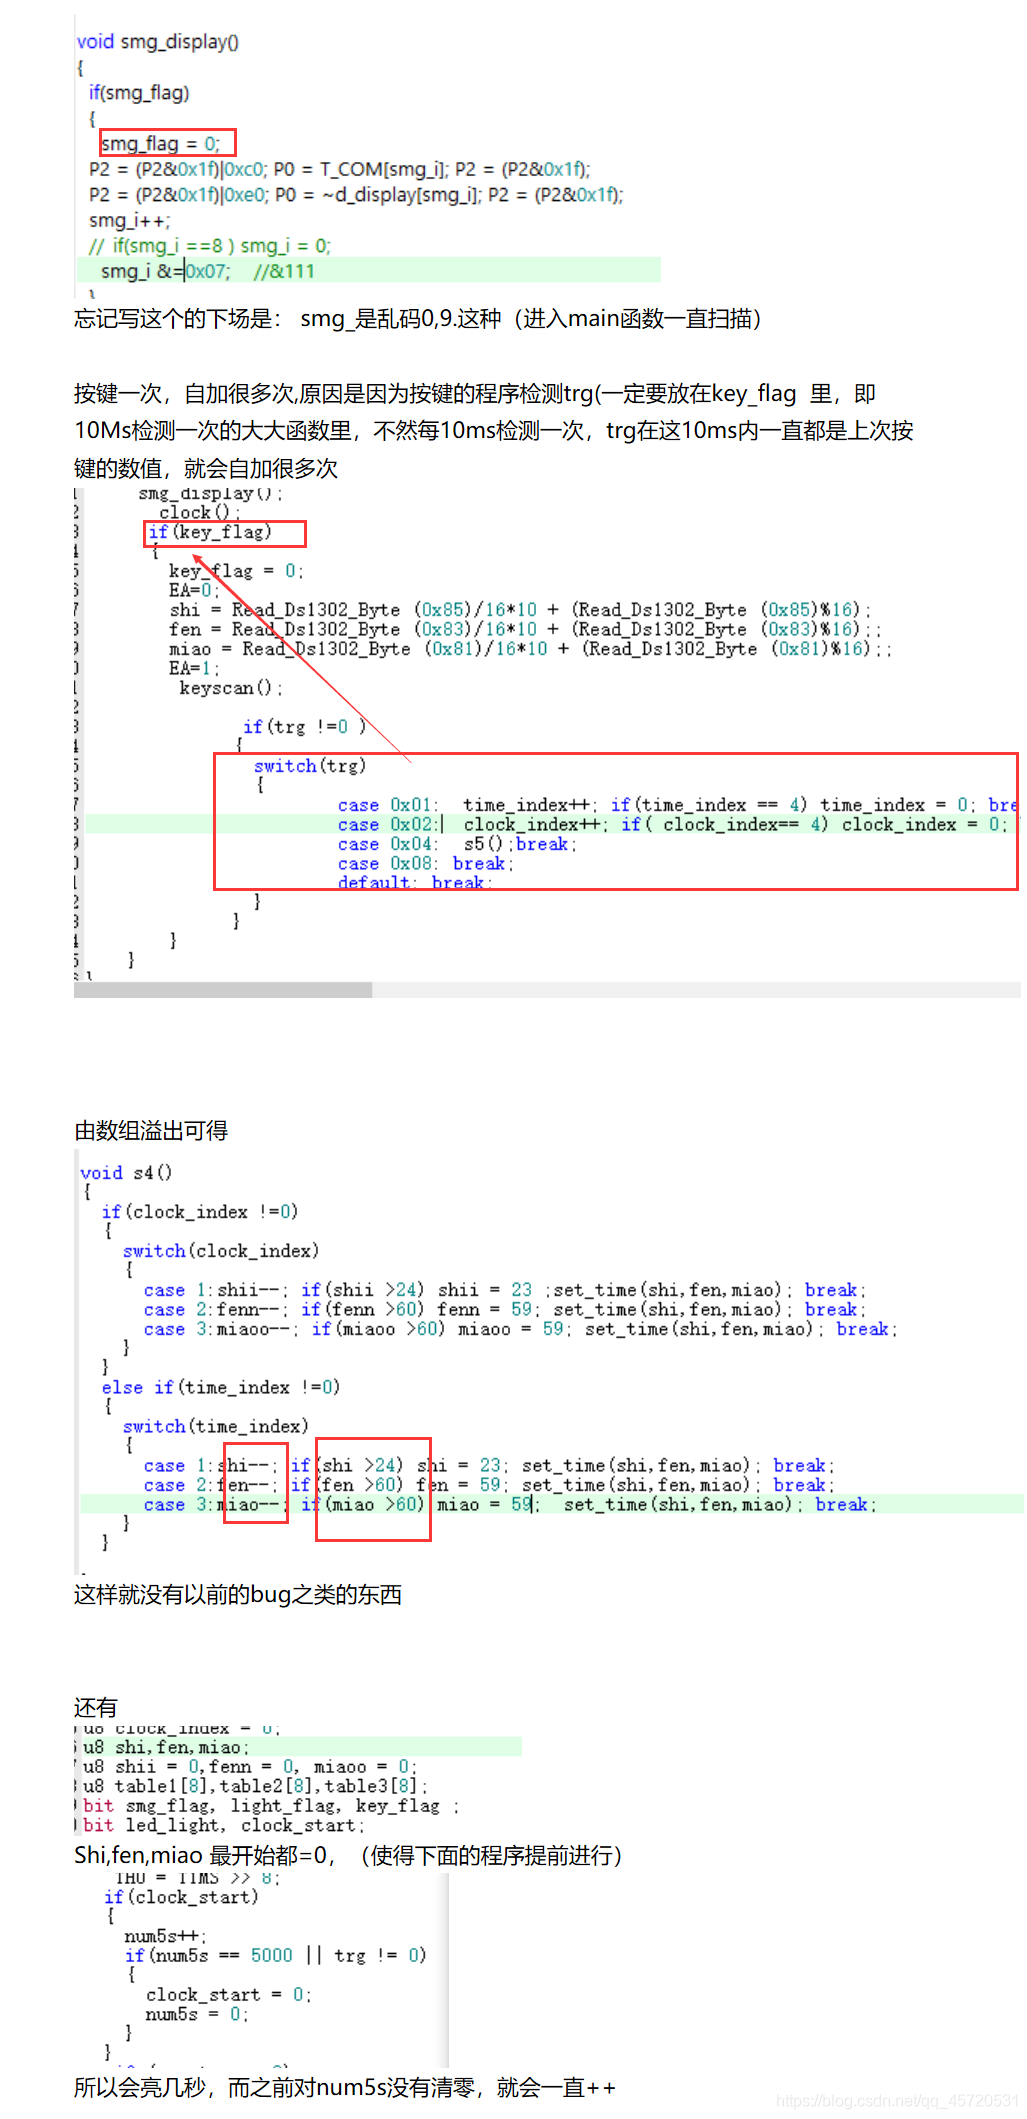Click the 'shi = Read_Ds1302_Byte' line
Screen dimensions: 1027x2119
[x=520, y=610]
